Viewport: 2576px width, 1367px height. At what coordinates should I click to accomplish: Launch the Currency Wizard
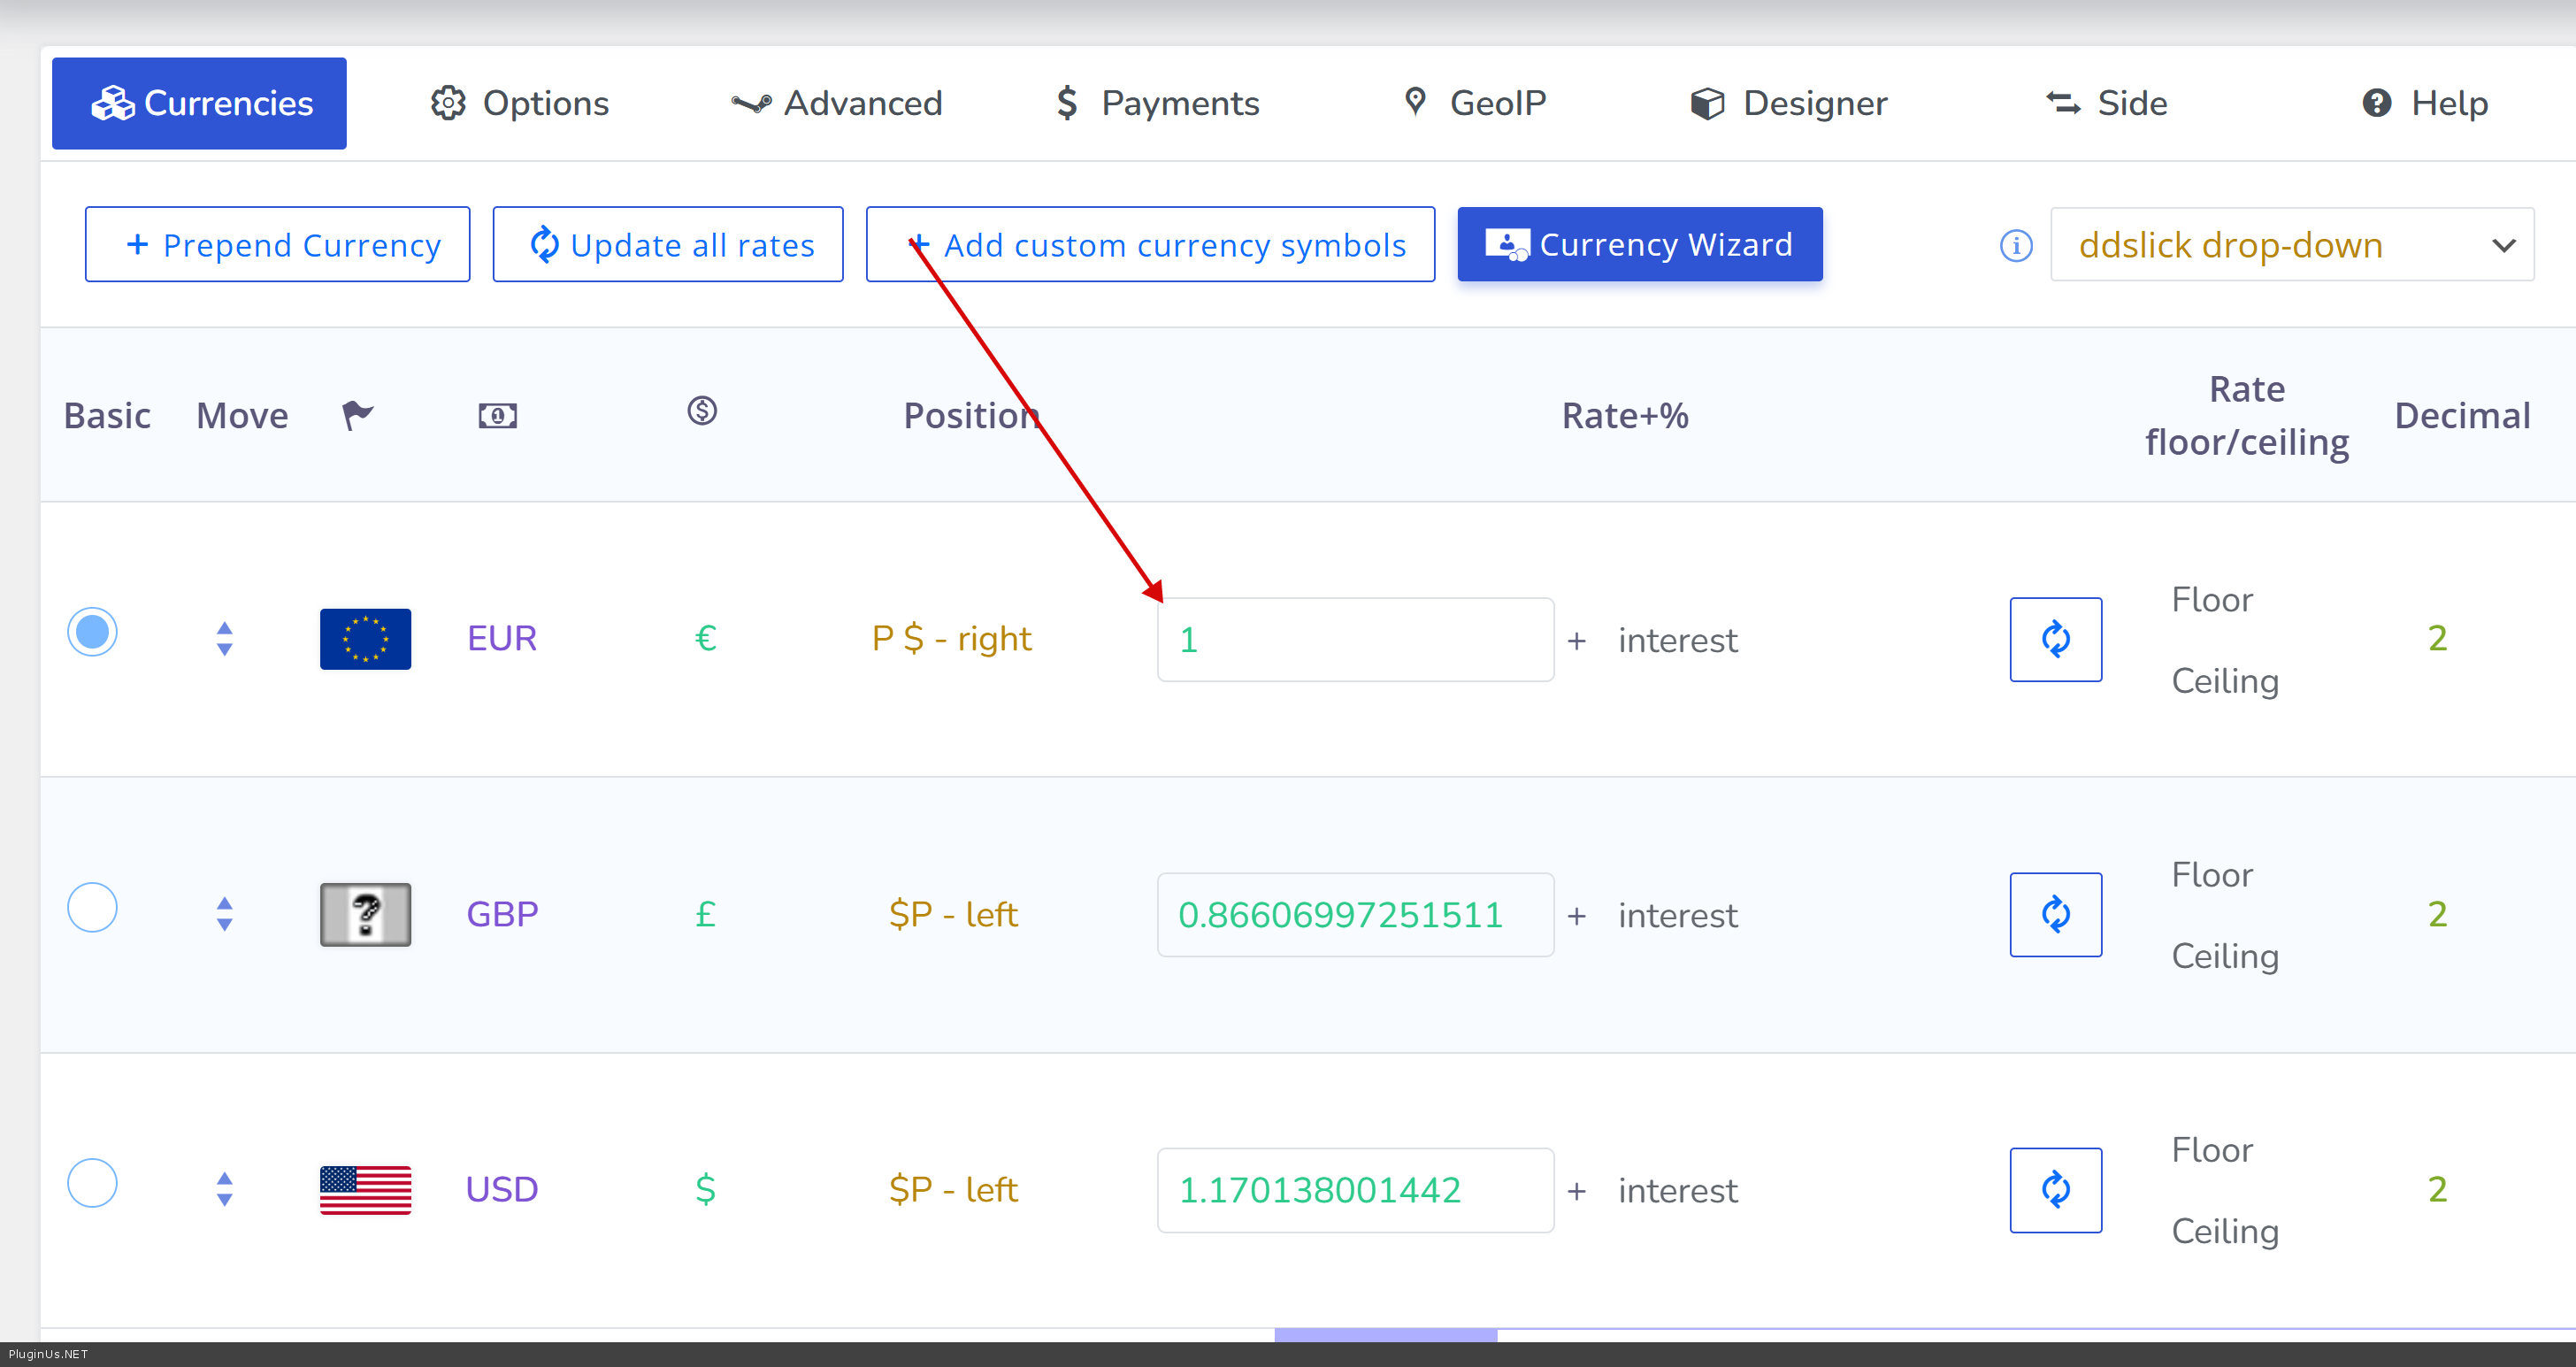pyautogui.click(x=1639, y=245)
